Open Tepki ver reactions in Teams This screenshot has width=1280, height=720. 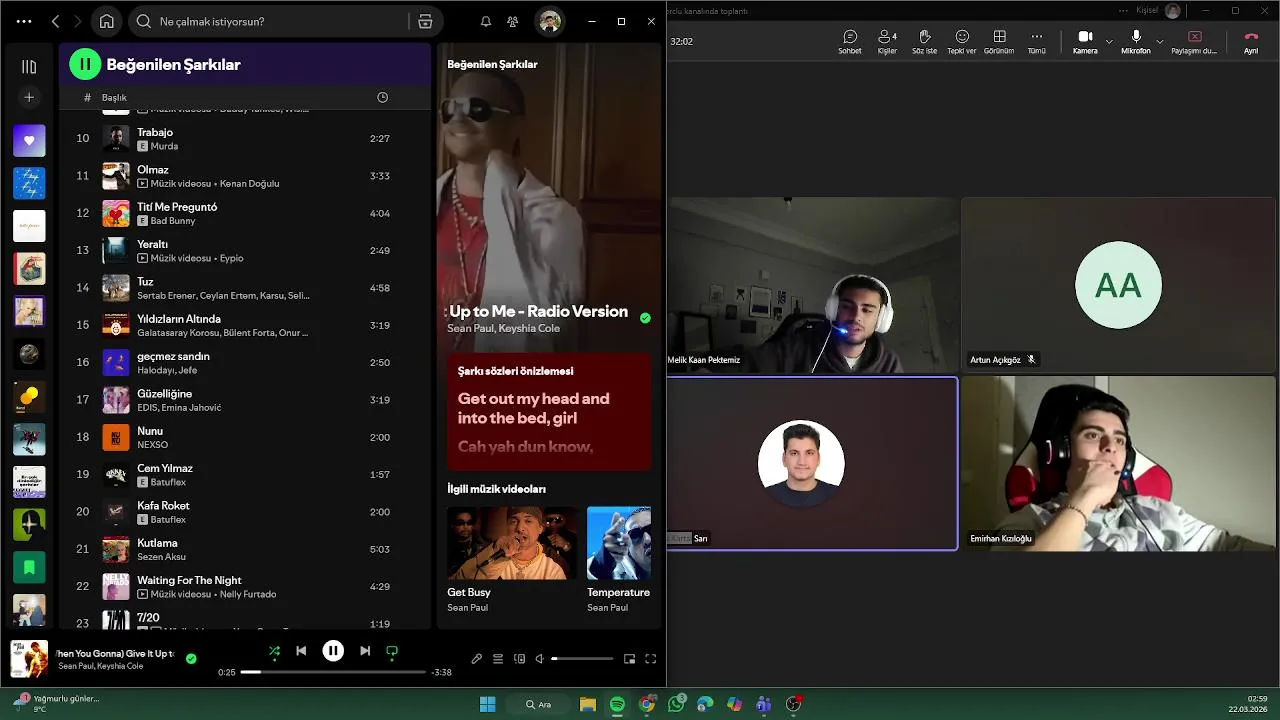click(x=962, y=42)
